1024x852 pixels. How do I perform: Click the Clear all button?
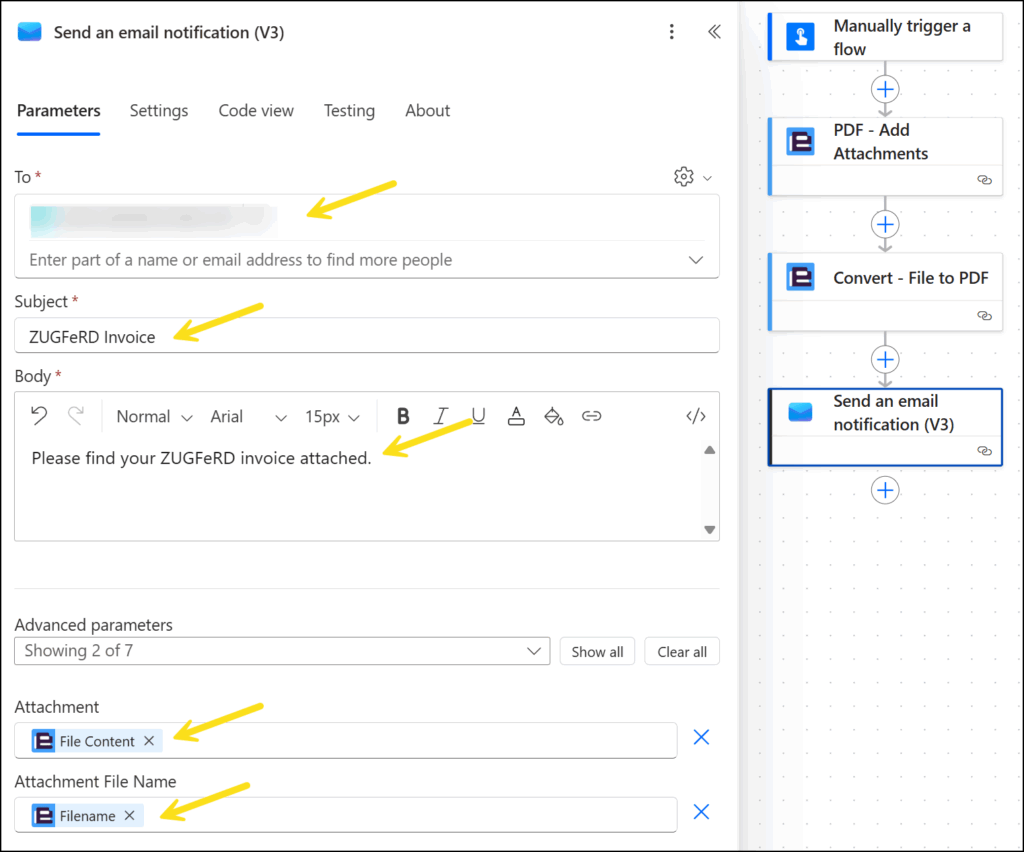(682, 652)
